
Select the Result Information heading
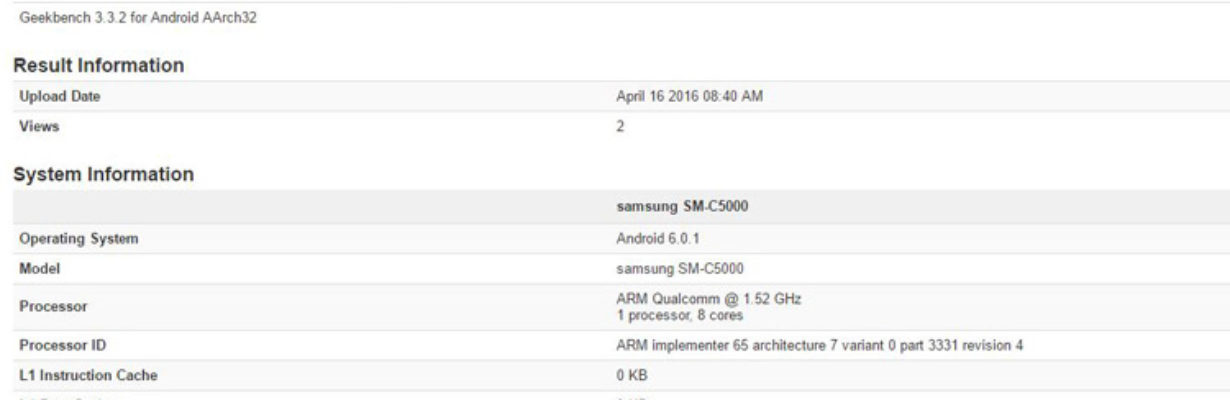(97, 65)
